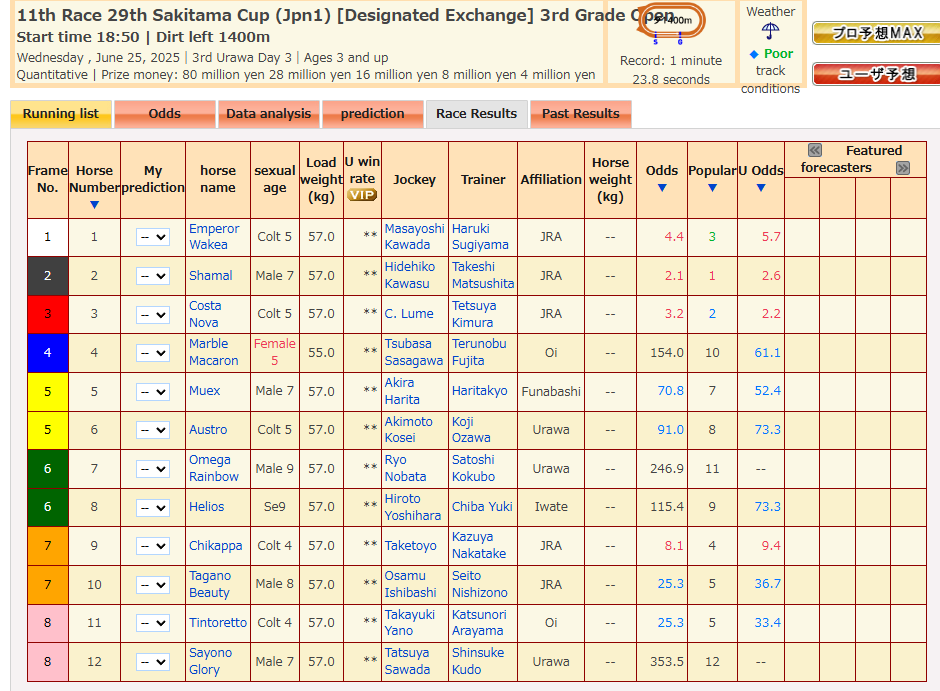
Task: Click U Odds 33.4 for Tintoretto
Action: 767,623
